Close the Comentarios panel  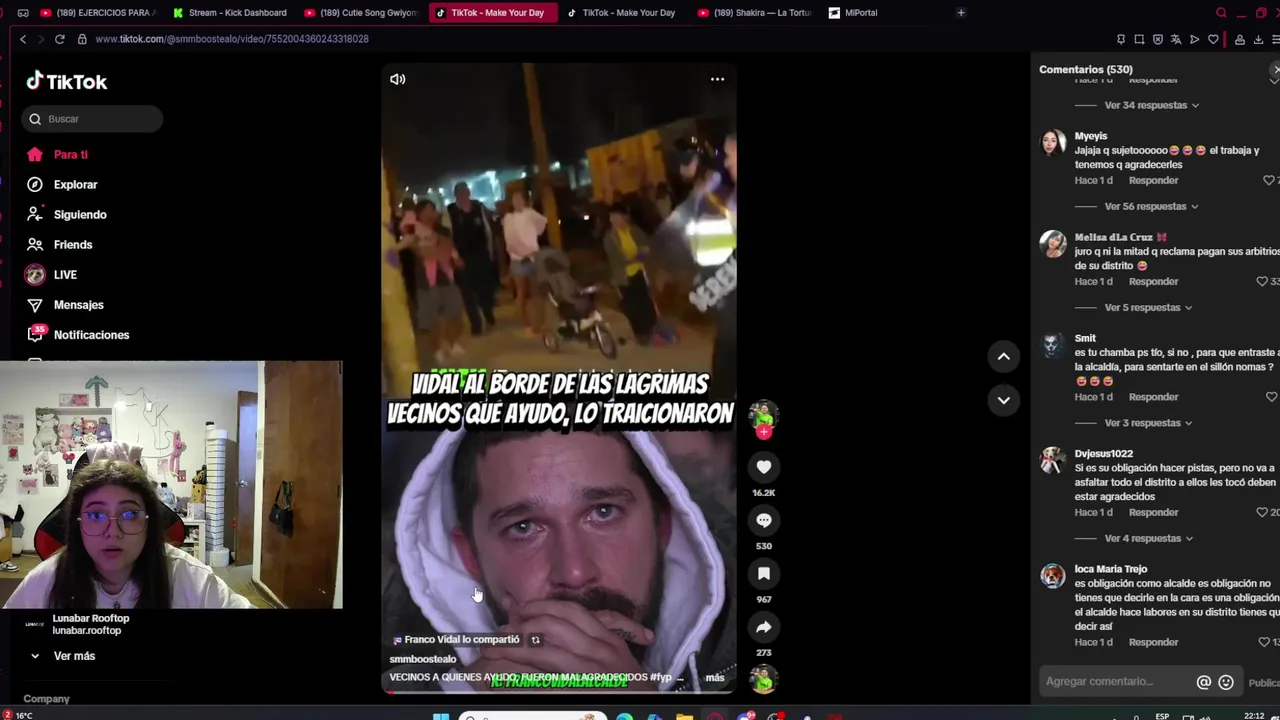(x=1275, y=70)
